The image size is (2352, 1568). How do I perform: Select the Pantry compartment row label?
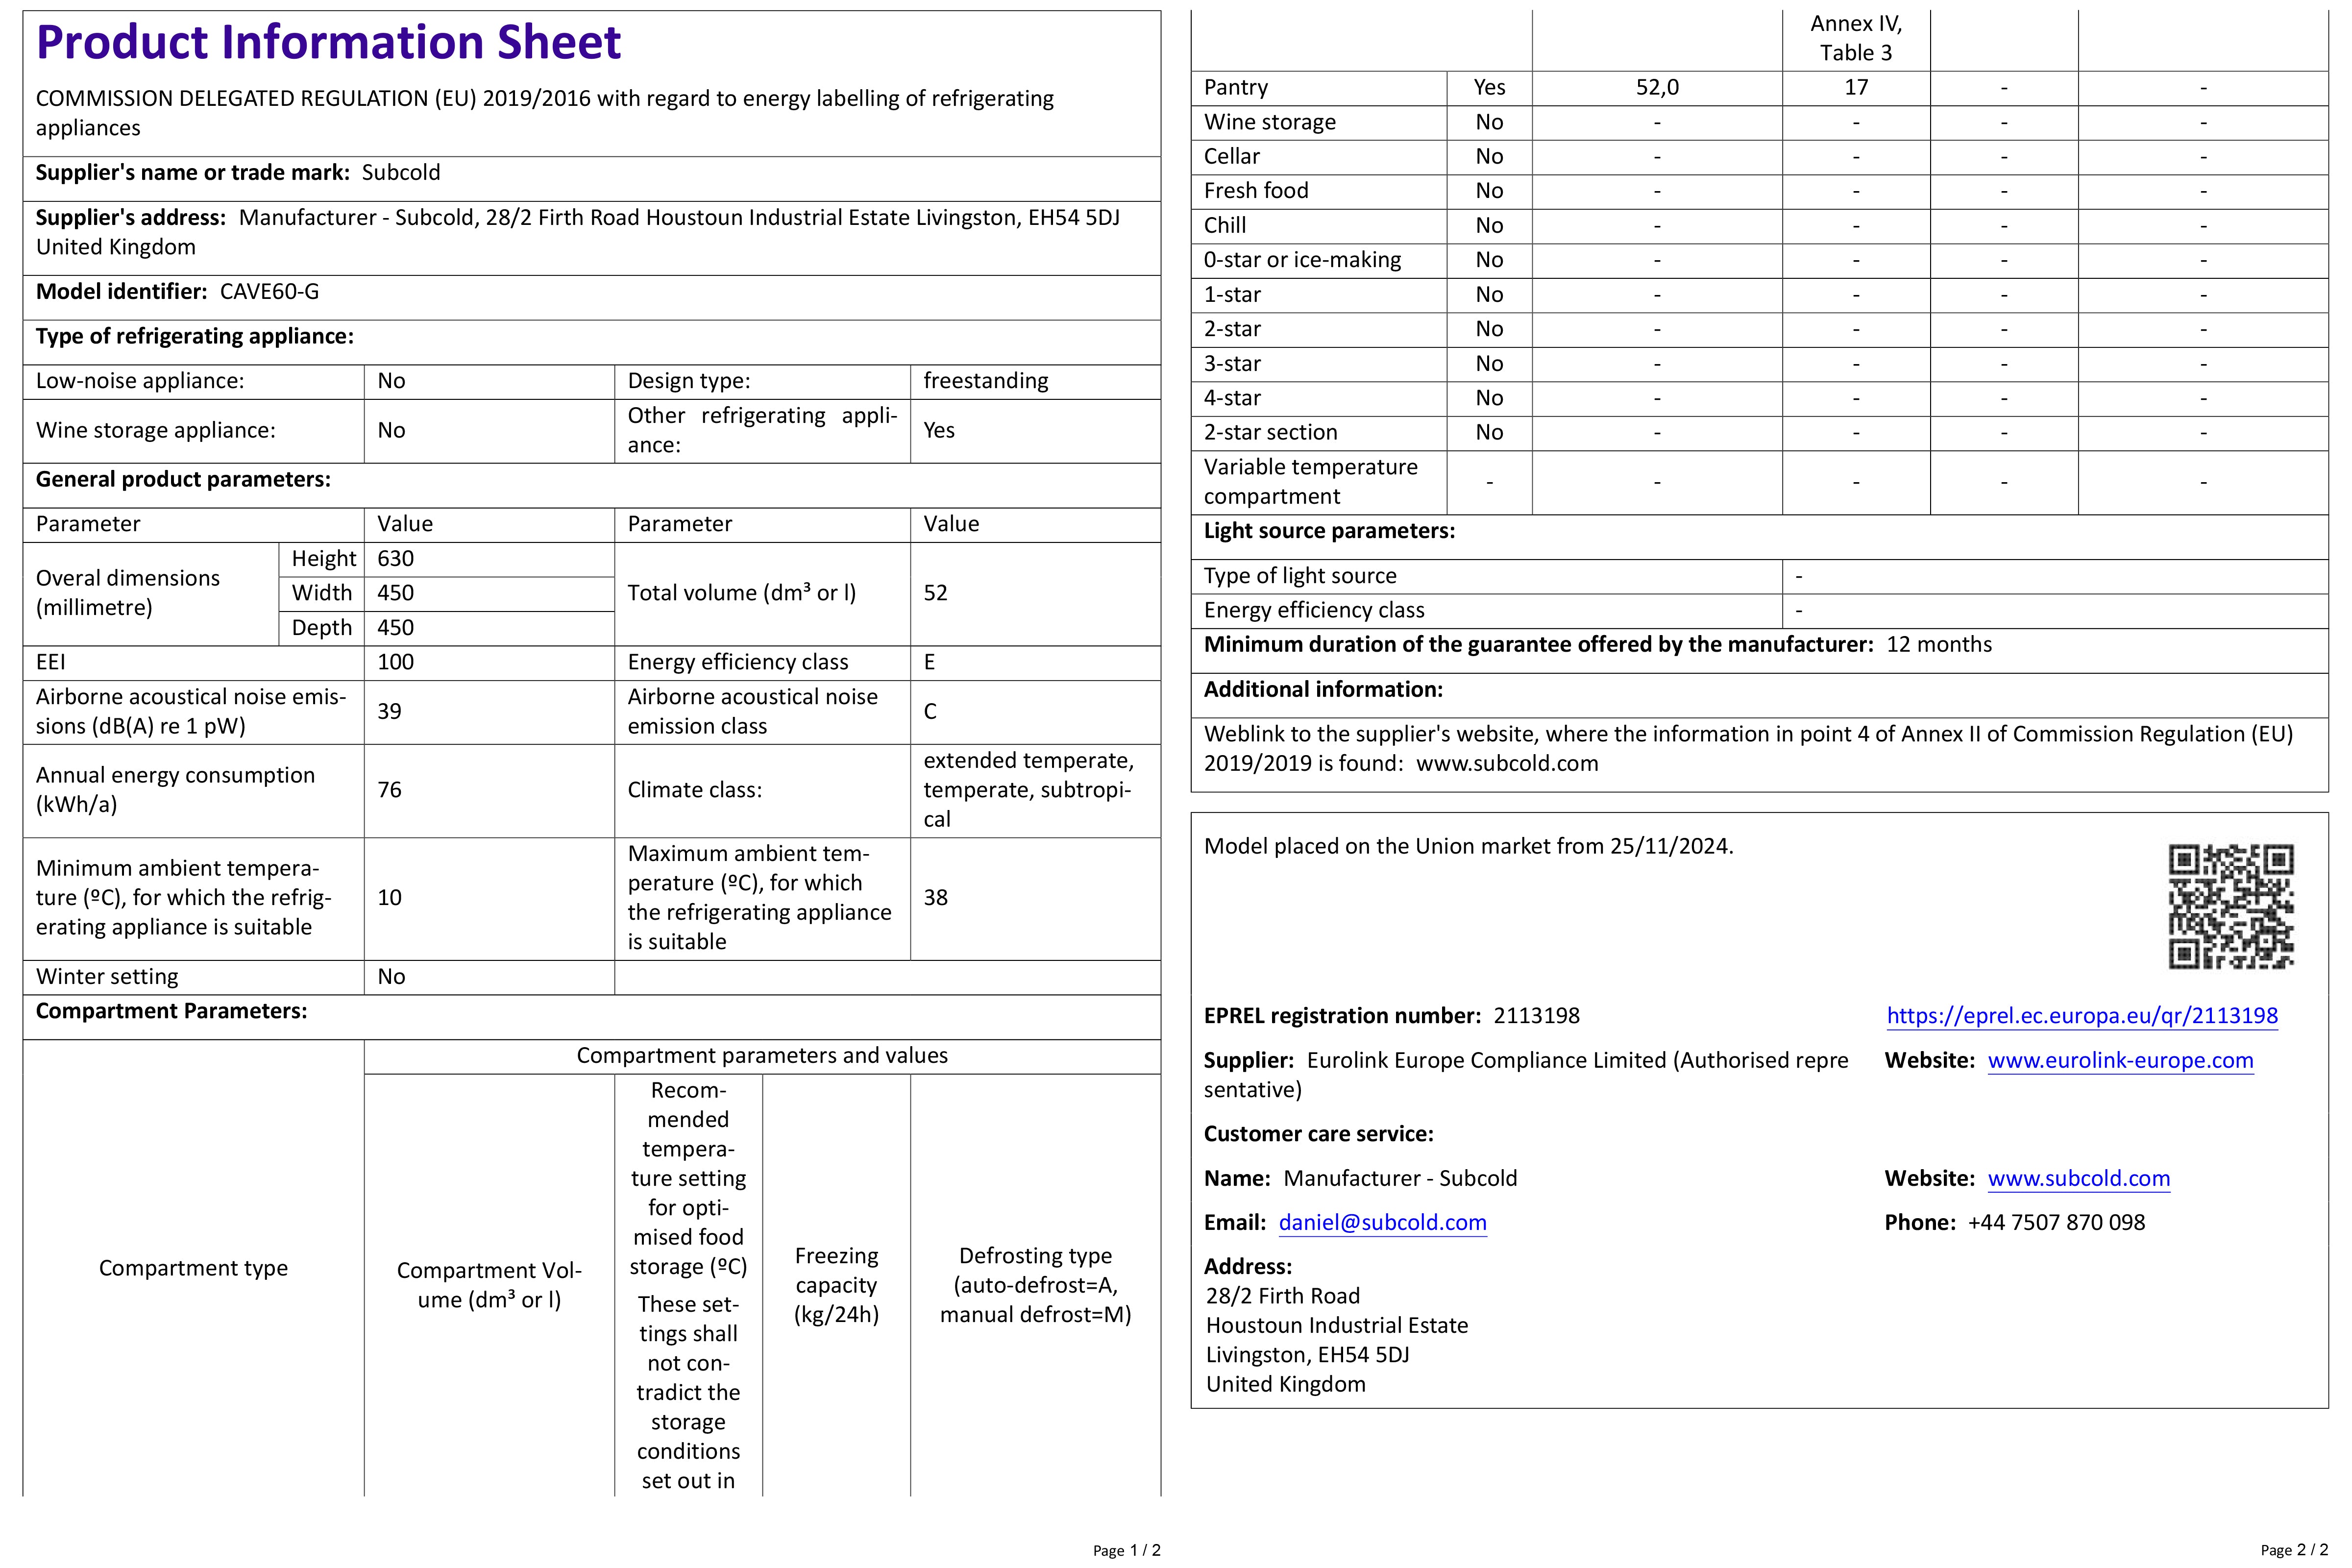tap(1235, 87)
